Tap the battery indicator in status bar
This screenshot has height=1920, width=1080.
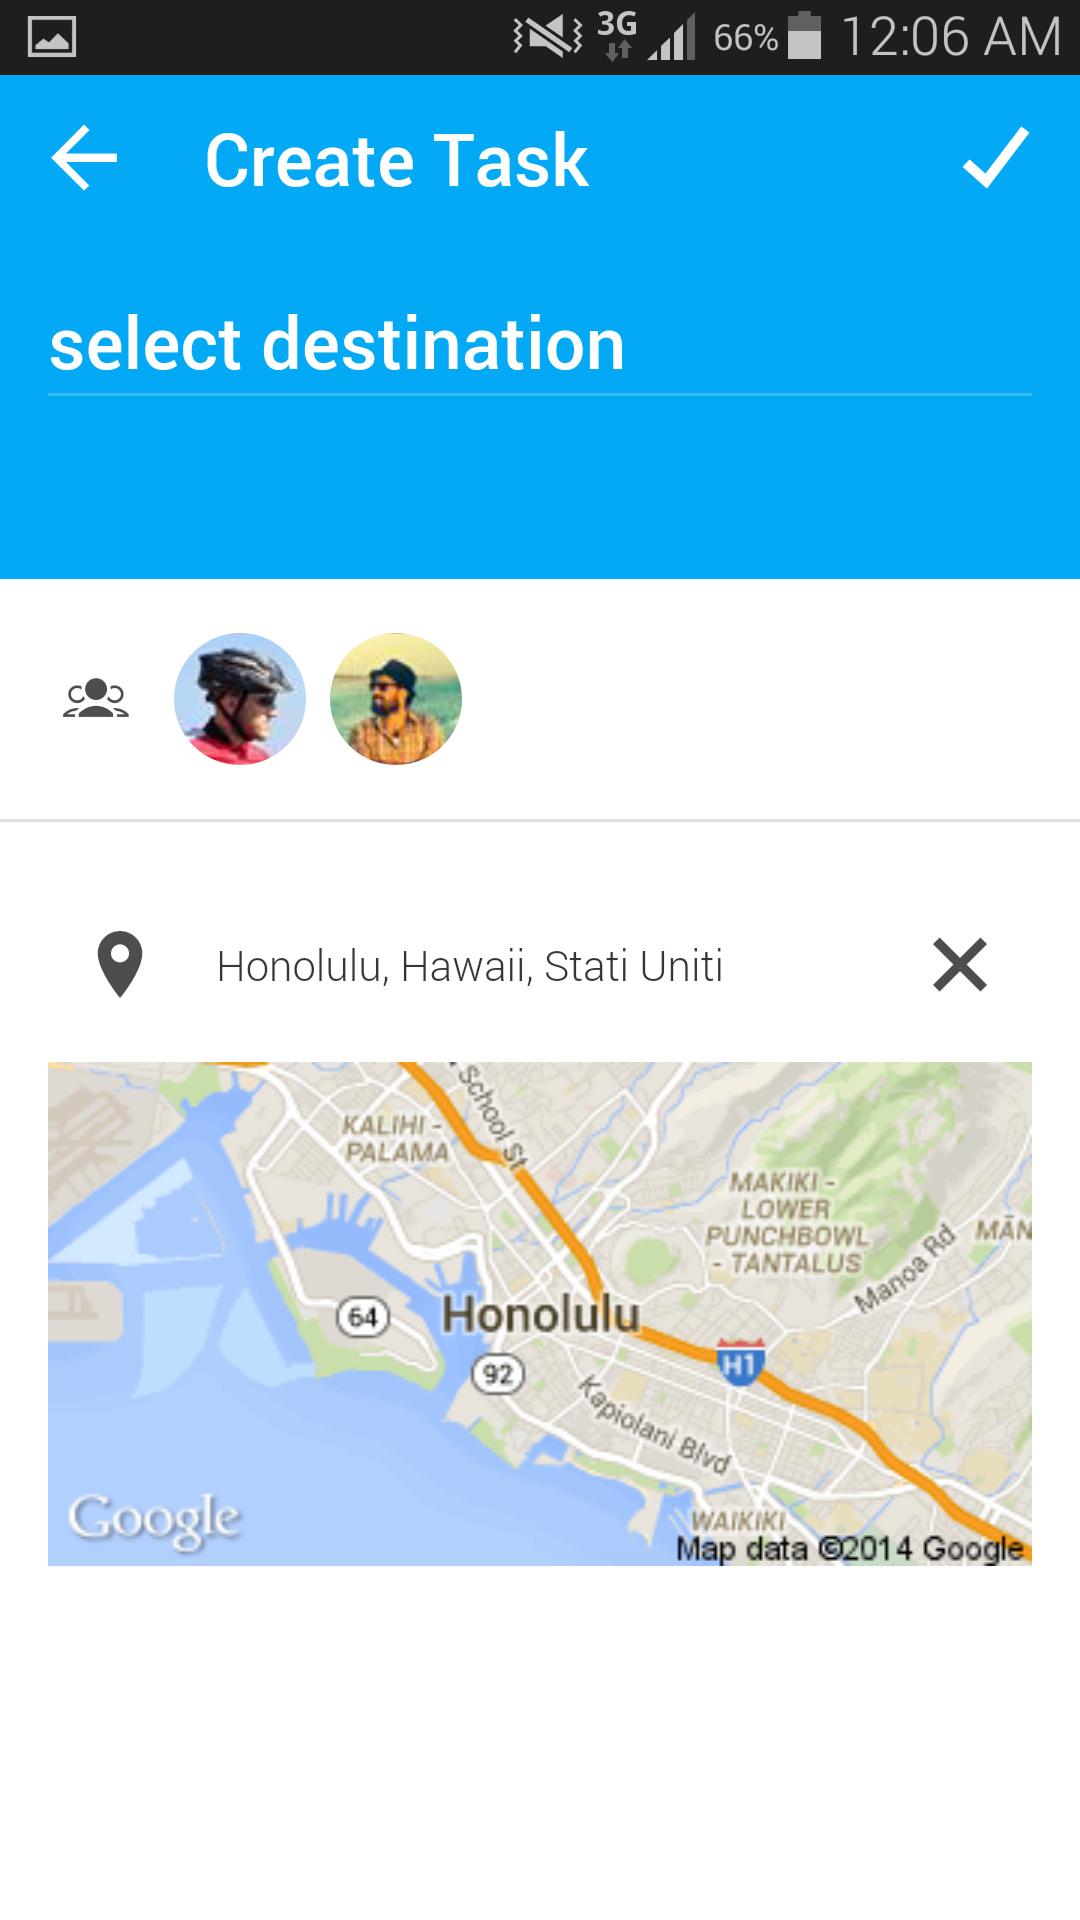pyautogui.click(x=804, y=36)
